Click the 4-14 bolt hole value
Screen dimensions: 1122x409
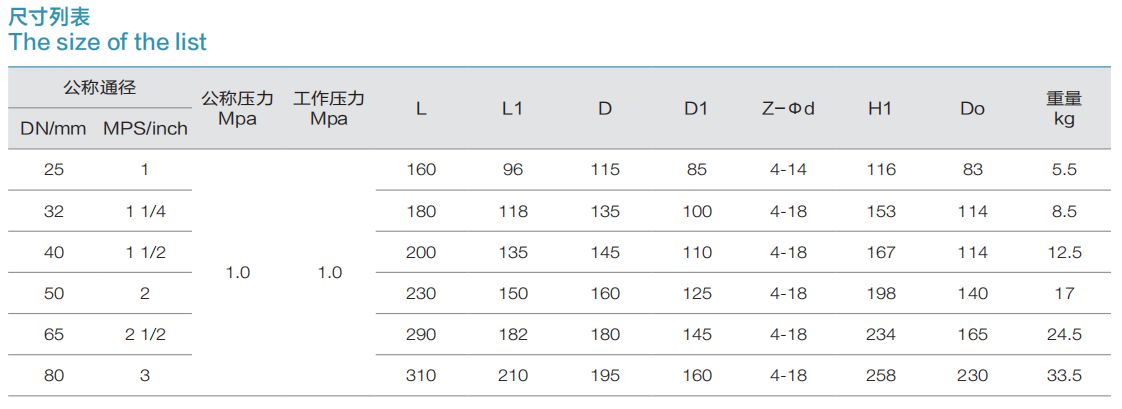point(789,169)
